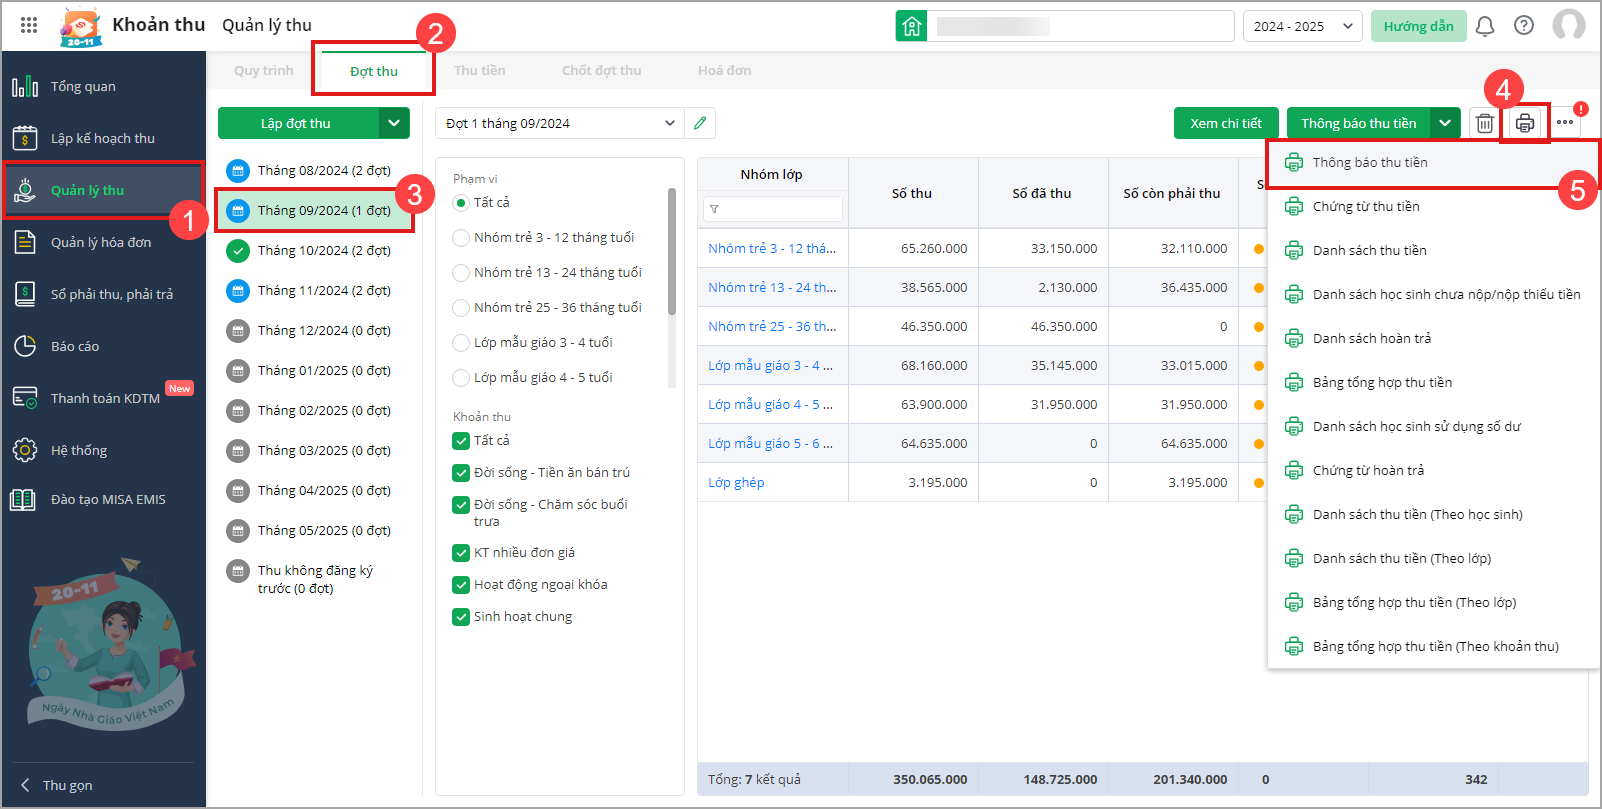Open the 'Đợt 1 tháng 09/2024' dropdown
Image resolution: width=1602 pixels, height=809 pixels.
pos(560,123)
